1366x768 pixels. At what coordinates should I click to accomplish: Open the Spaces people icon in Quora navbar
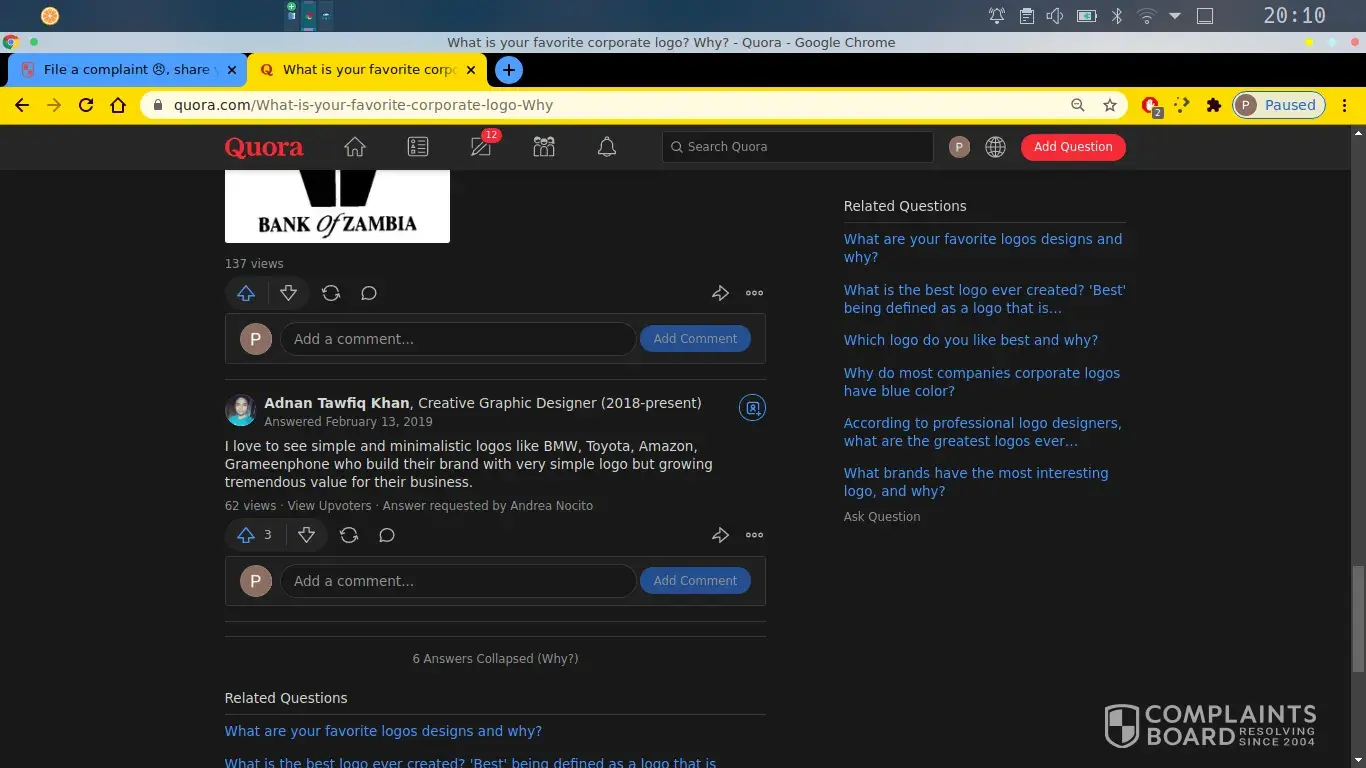[x=544, y=147]
